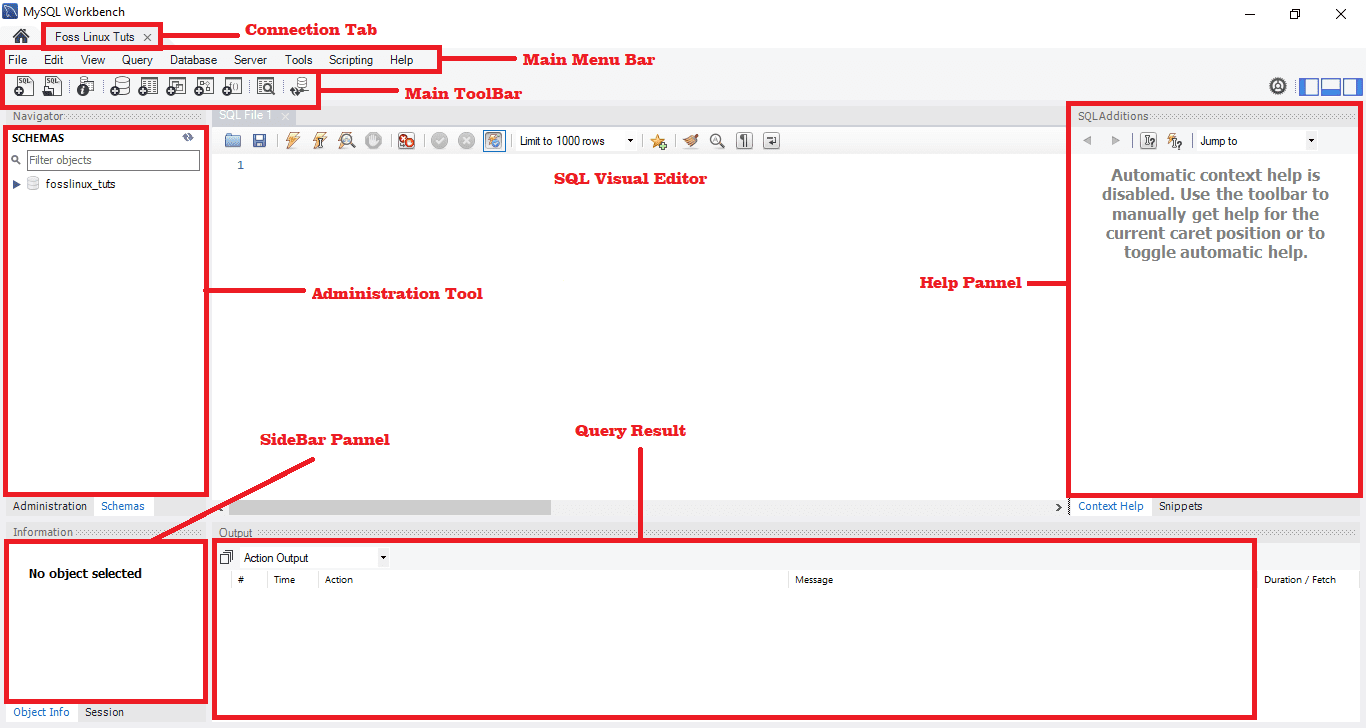
Task: Open the Tools menu
Action: [299, 60]
